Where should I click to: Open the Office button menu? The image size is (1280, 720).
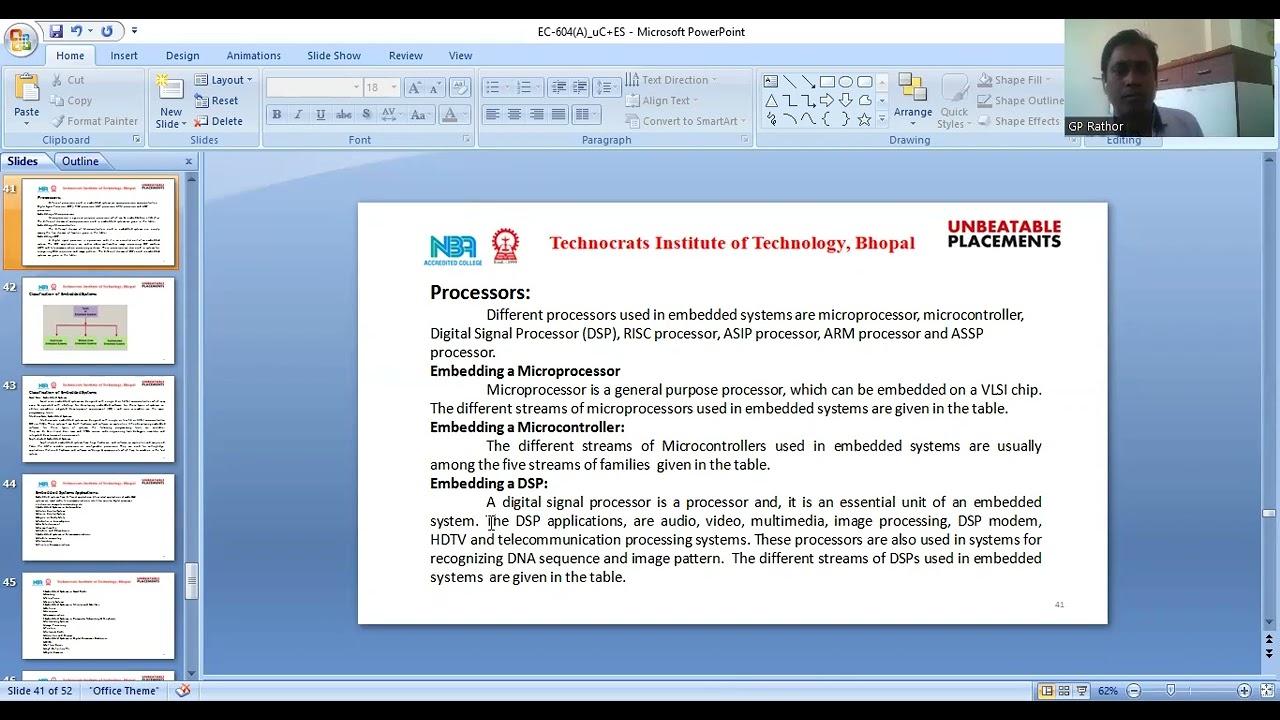click(20, 40)
